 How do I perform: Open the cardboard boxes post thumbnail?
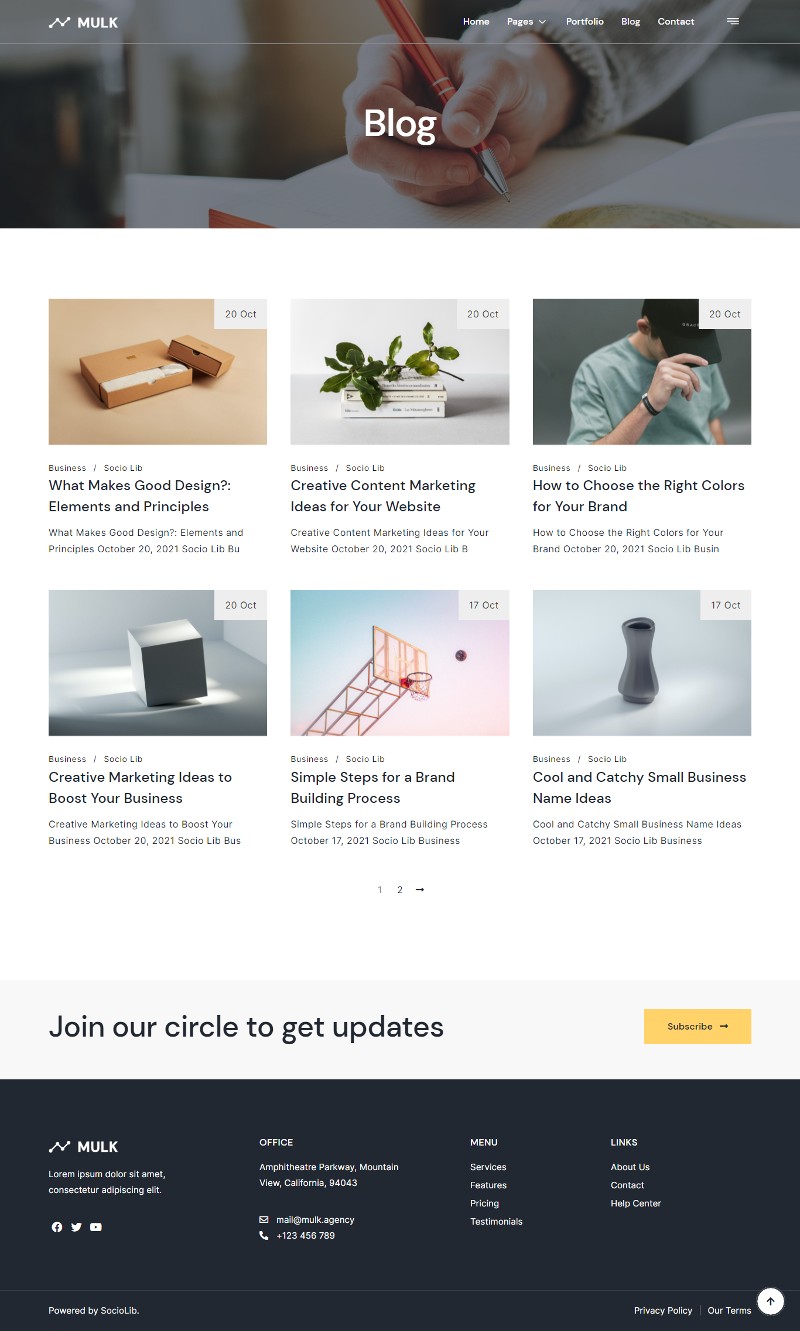coord(158,372)
